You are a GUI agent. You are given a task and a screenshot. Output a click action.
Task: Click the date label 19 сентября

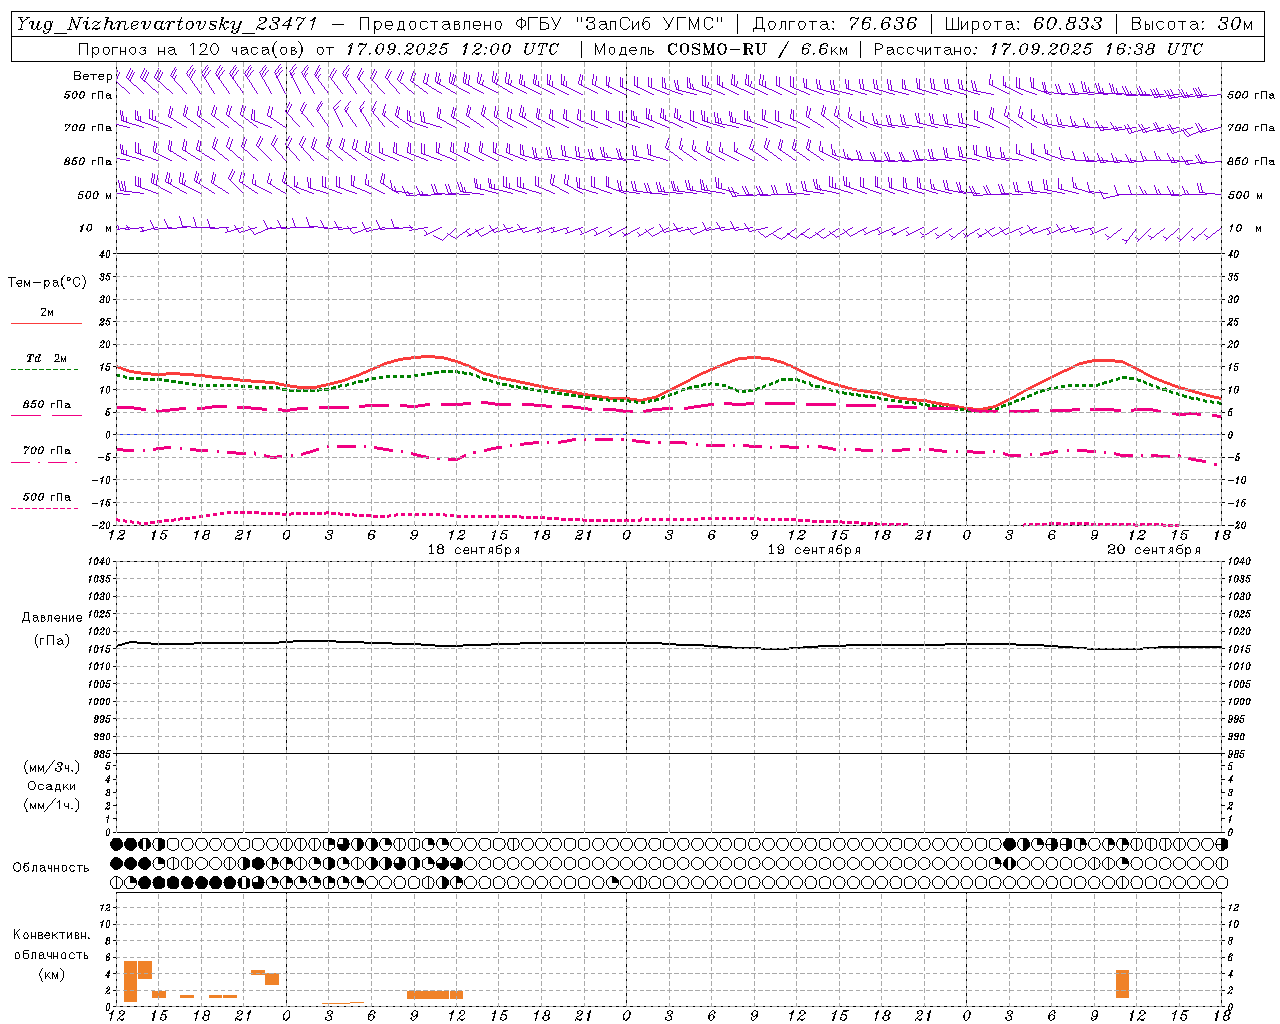pyautogui.click(x=814, y=550)
